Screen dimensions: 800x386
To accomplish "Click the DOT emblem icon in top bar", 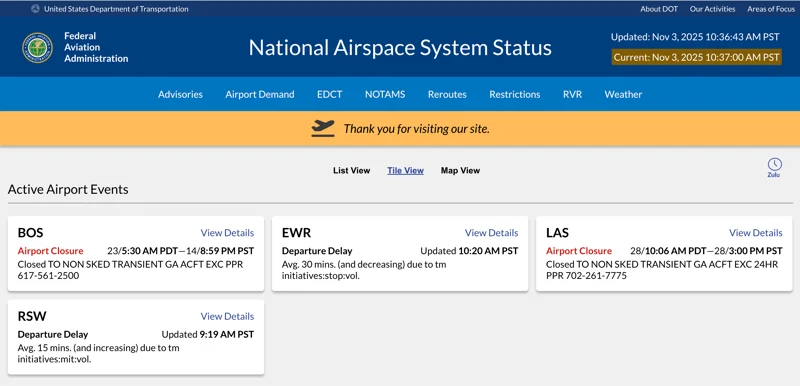I will tap(35, 9).
